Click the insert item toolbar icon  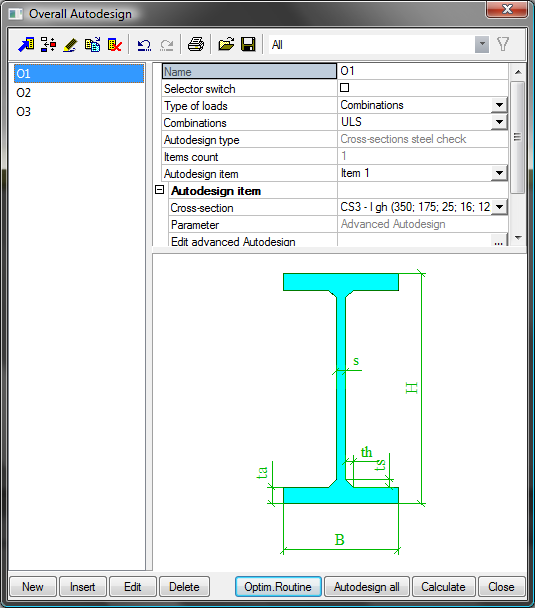[x=48, y=45]
